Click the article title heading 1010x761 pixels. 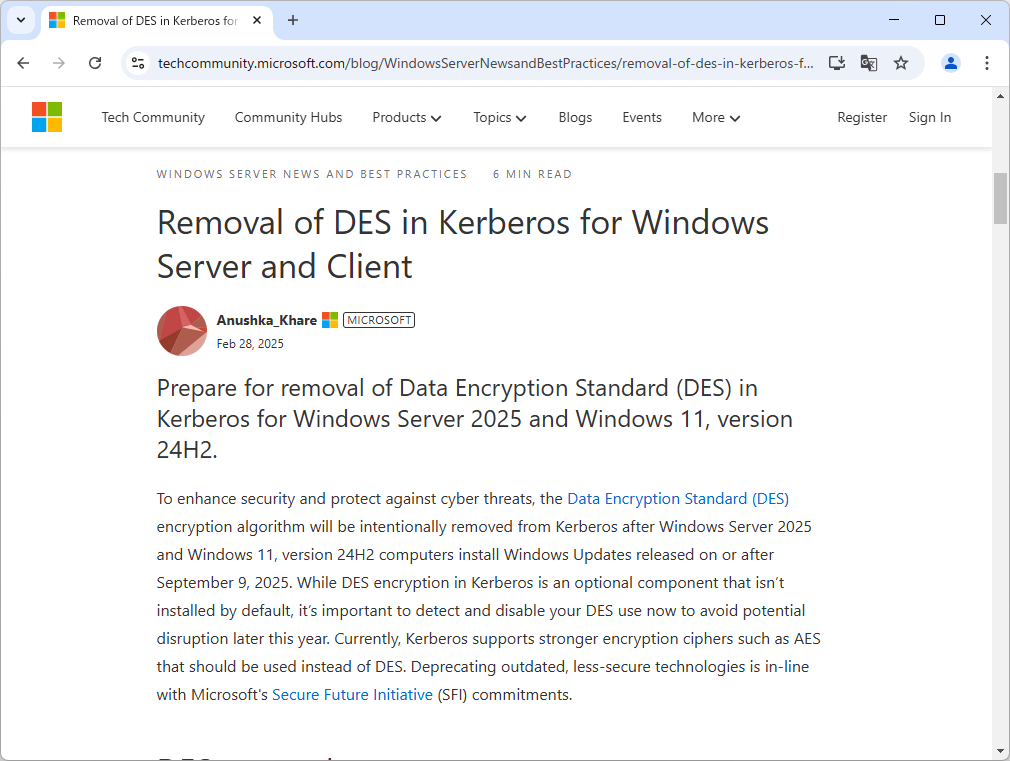pos(462,244)
